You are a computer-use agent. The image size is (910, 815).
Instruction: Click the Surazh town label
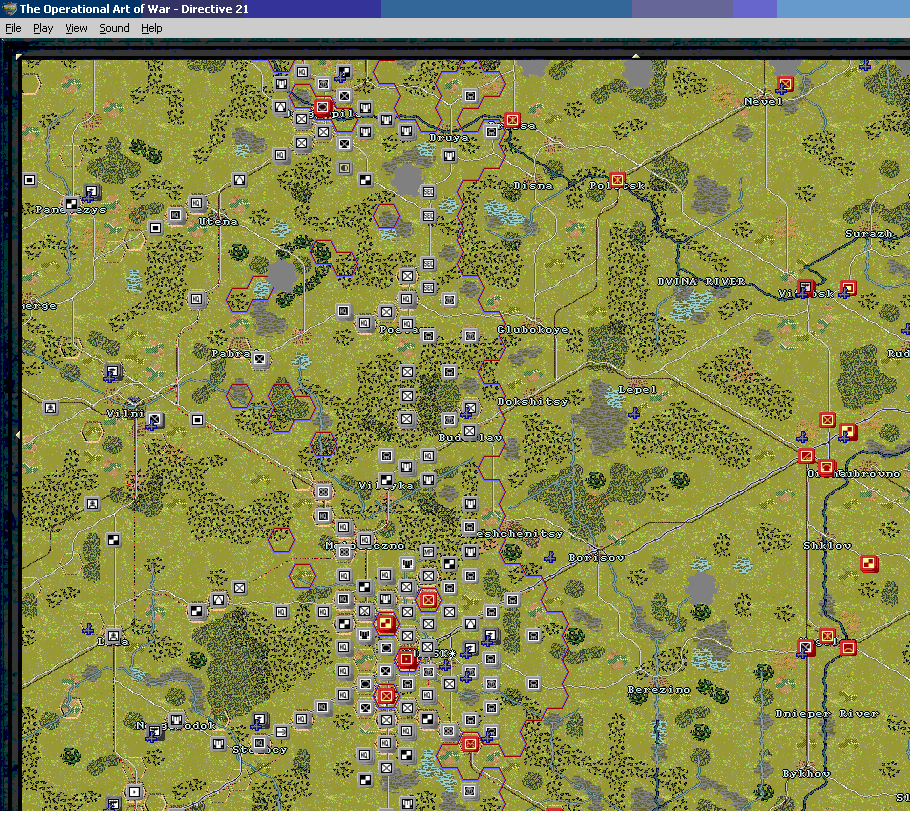point(868,233)
